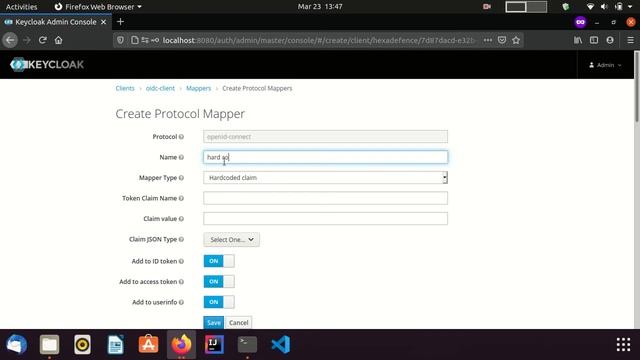Click the Protocol help tooltip icon
Viewport: 640px width, 360px height.
click(x=181, y=137)
